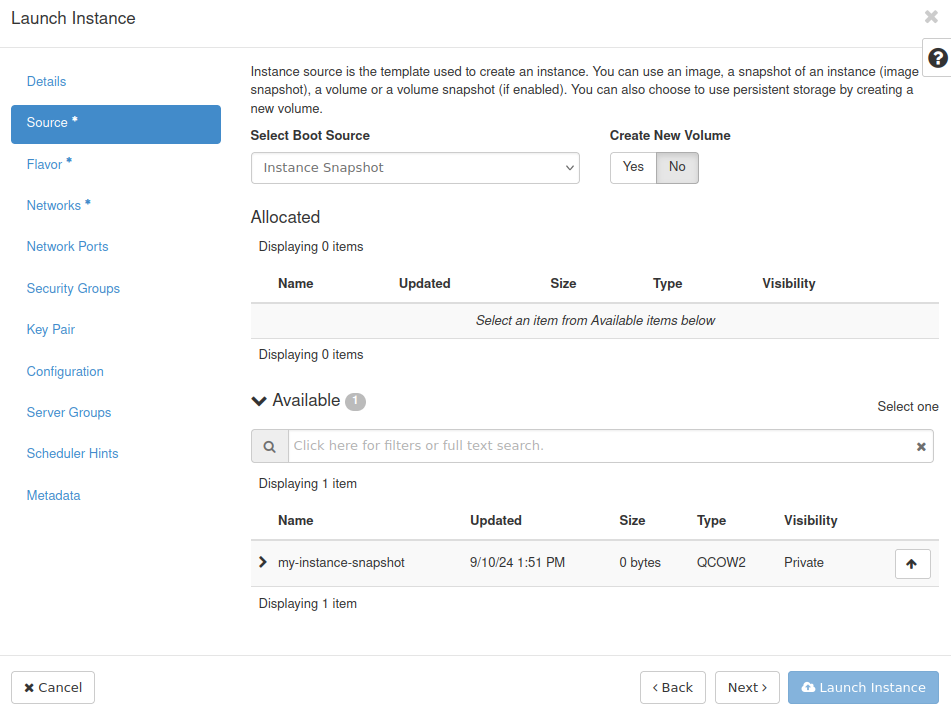Open the Select Boot Source dropdown

point(415,168)
